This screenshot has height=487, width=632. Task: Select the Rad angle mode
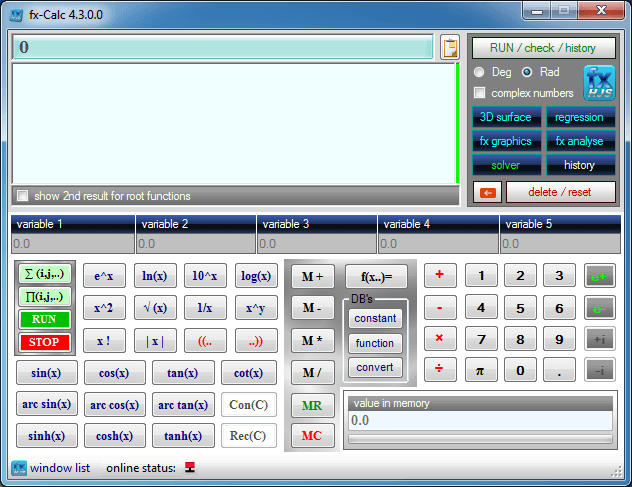(x=527, y=72)
